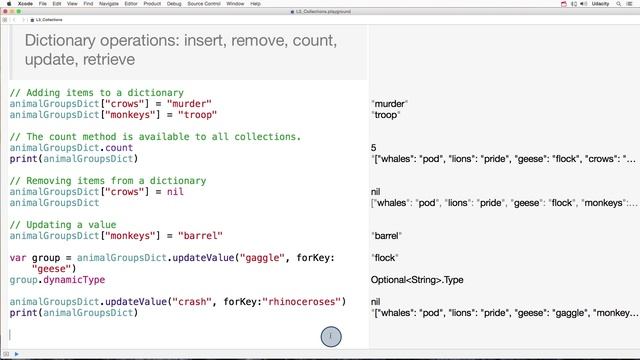Click the "// Removing items" comment
This screenshot has height=360, width=640.
click(108, 181)
